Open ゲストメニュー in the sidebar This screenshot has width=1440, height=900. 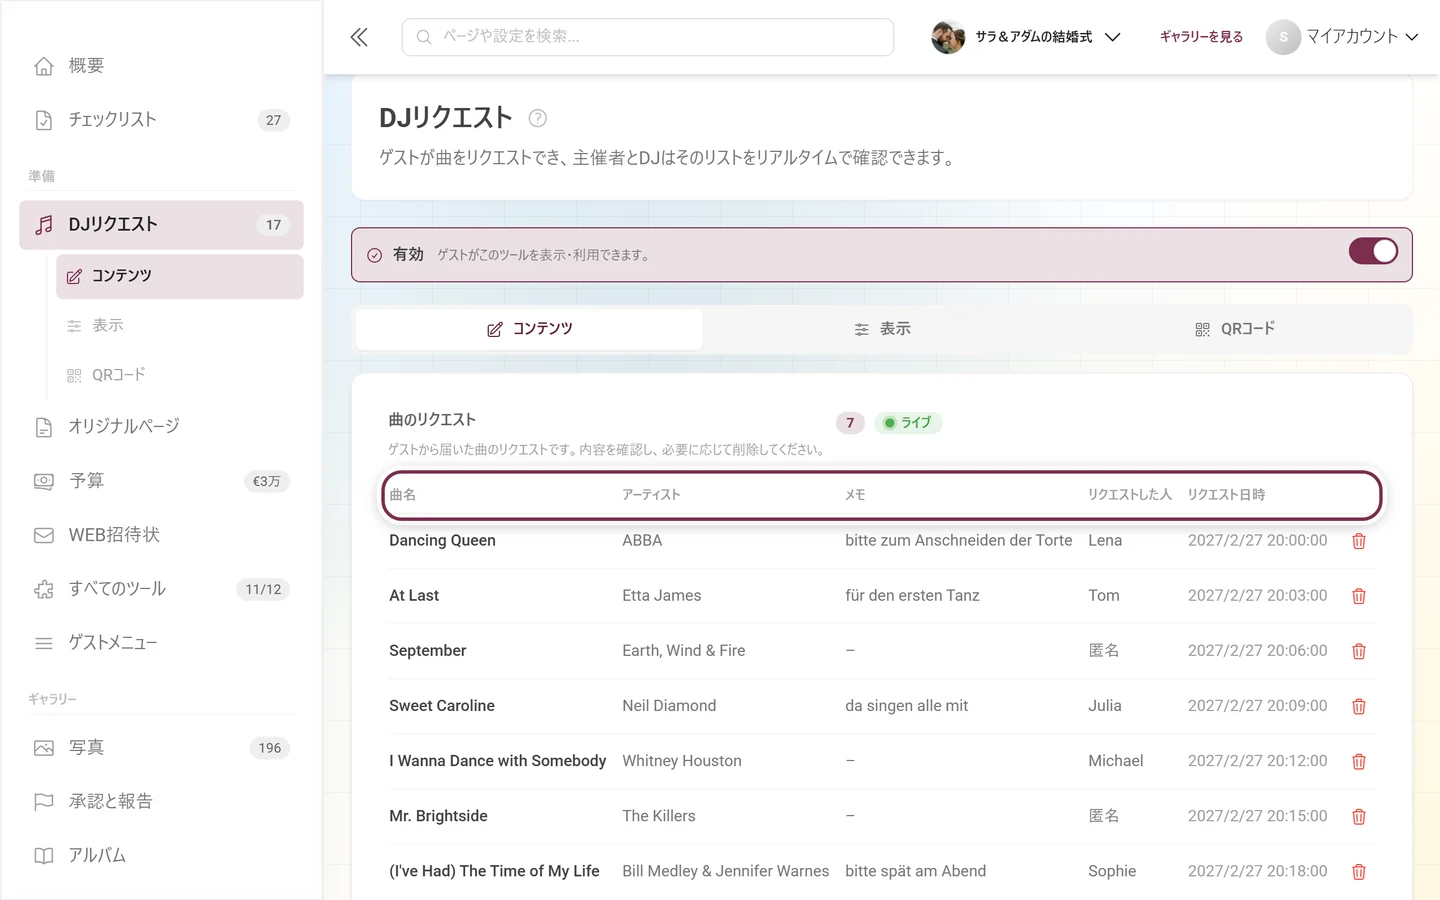point(161,643)
